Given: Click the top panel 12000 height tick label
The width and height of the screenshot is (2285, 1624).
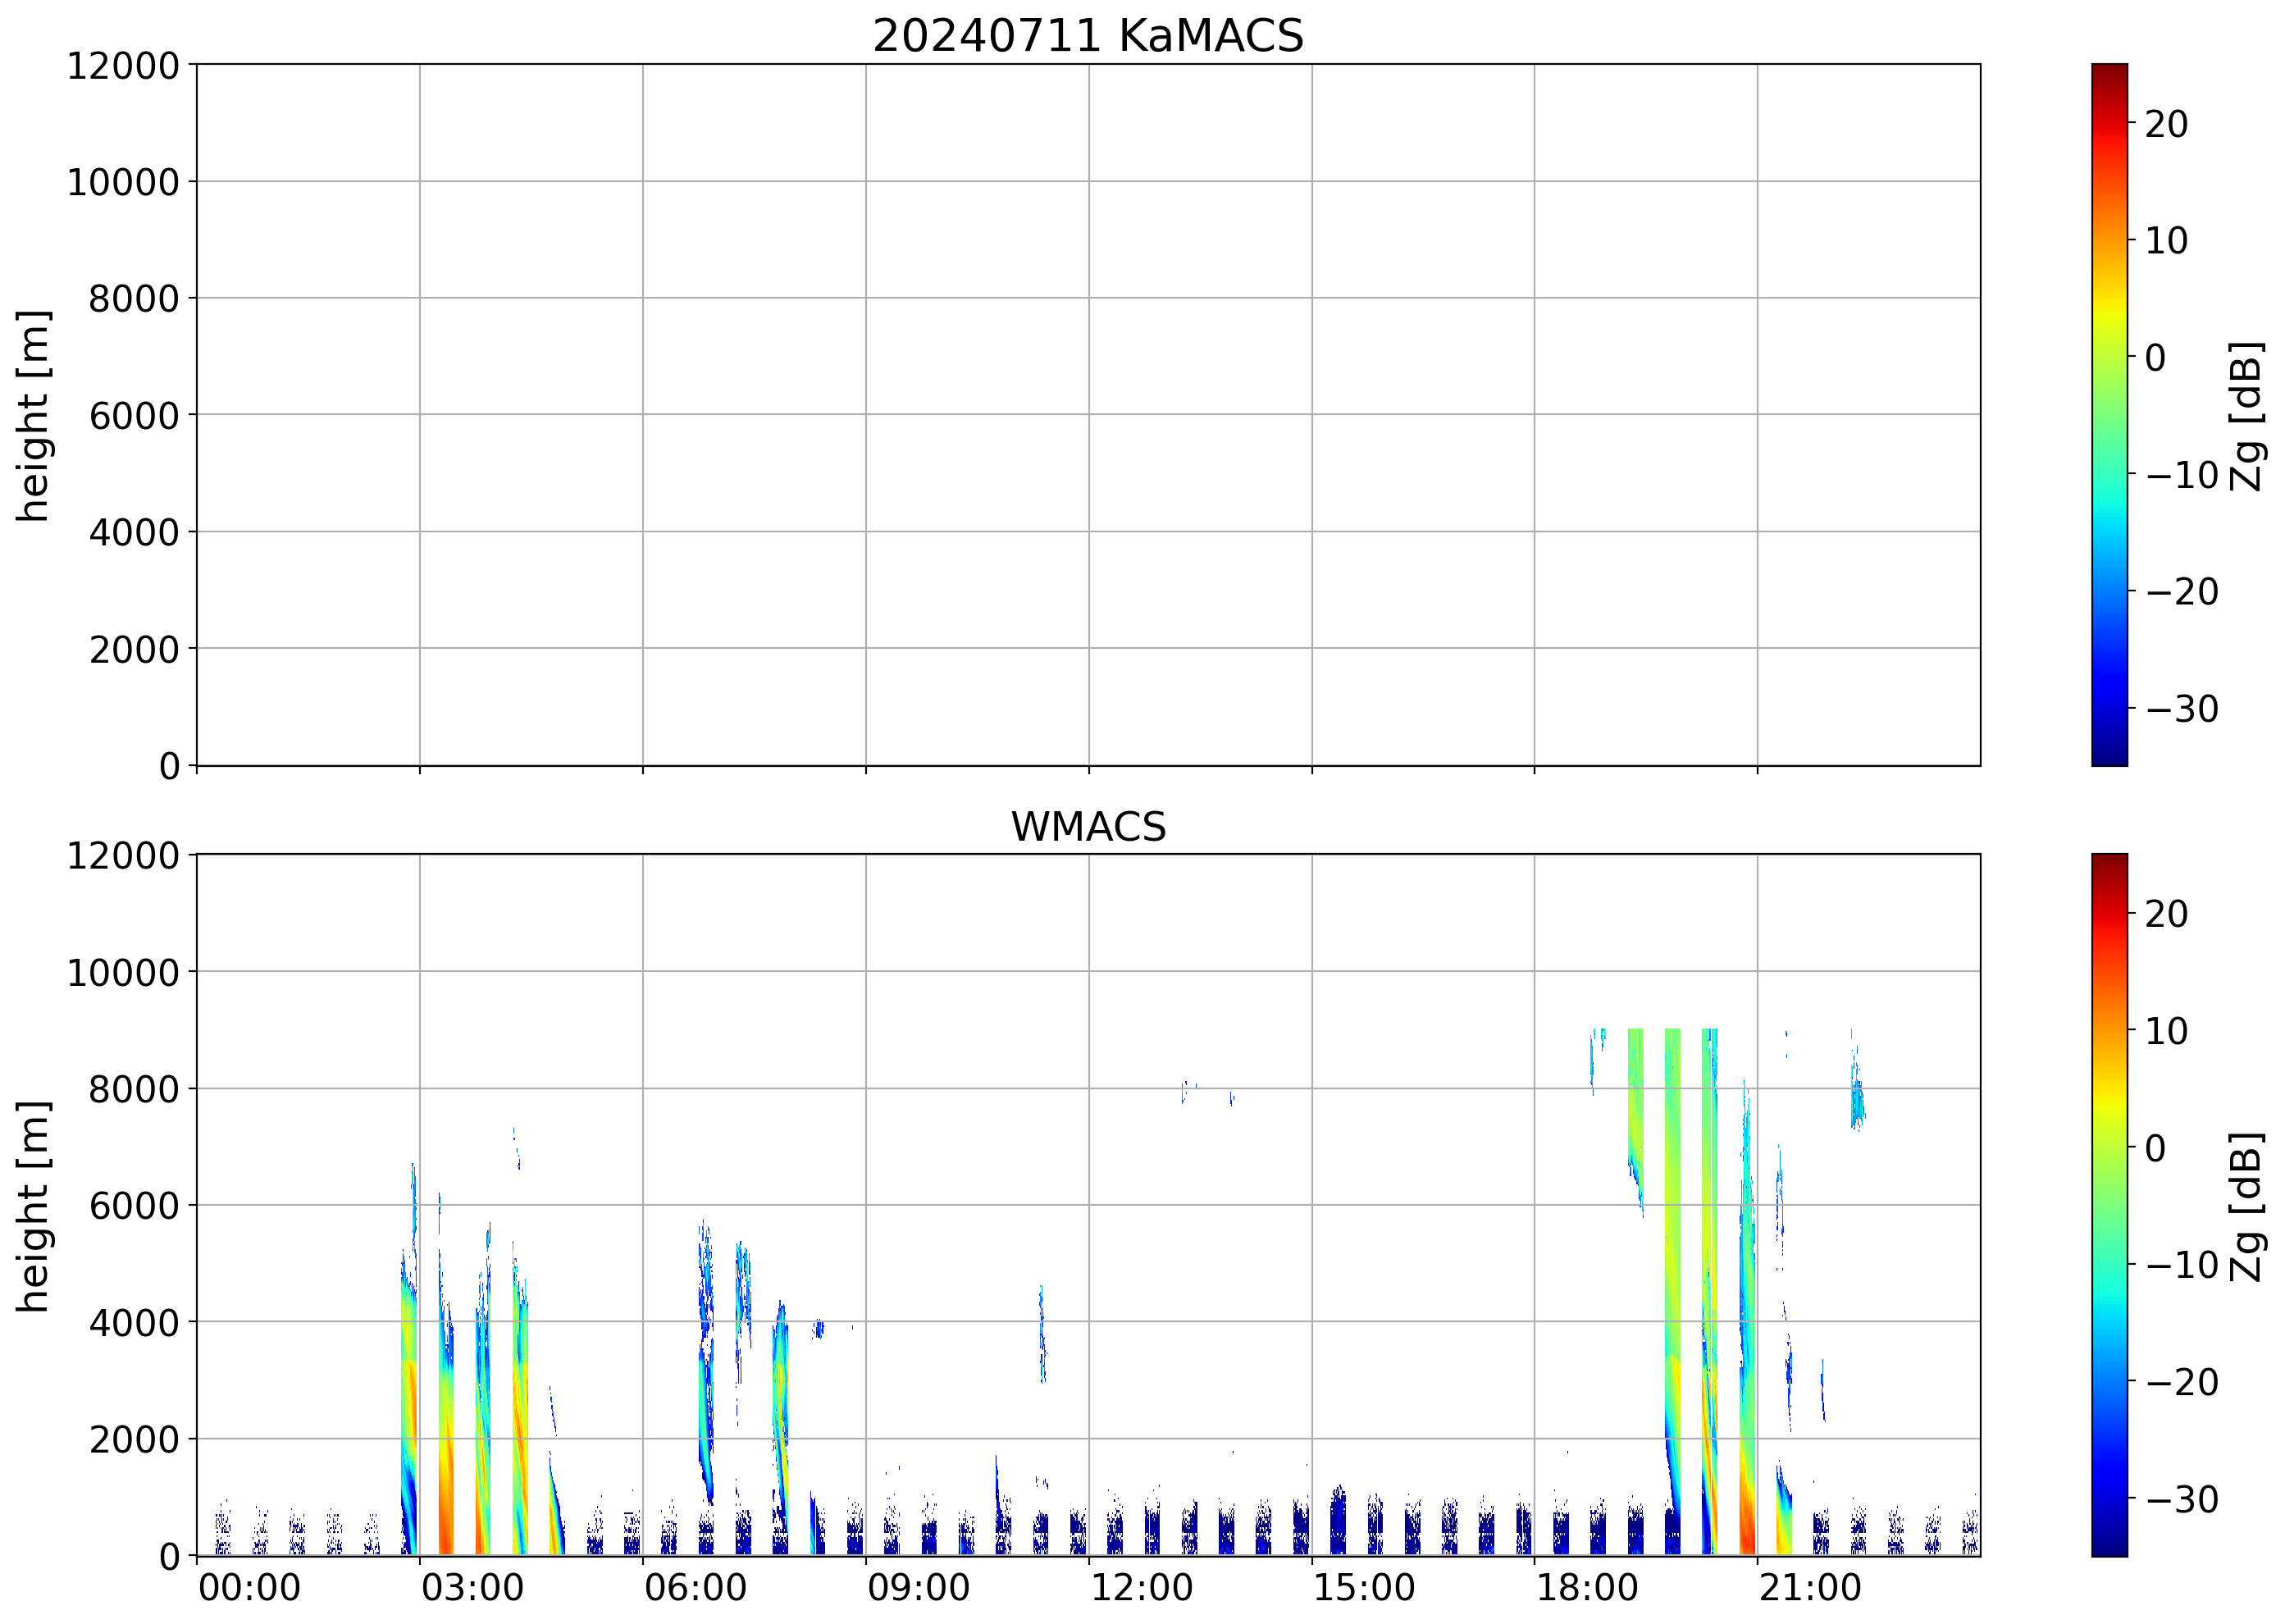Looking at the screenshot, I should coord(122,66).
